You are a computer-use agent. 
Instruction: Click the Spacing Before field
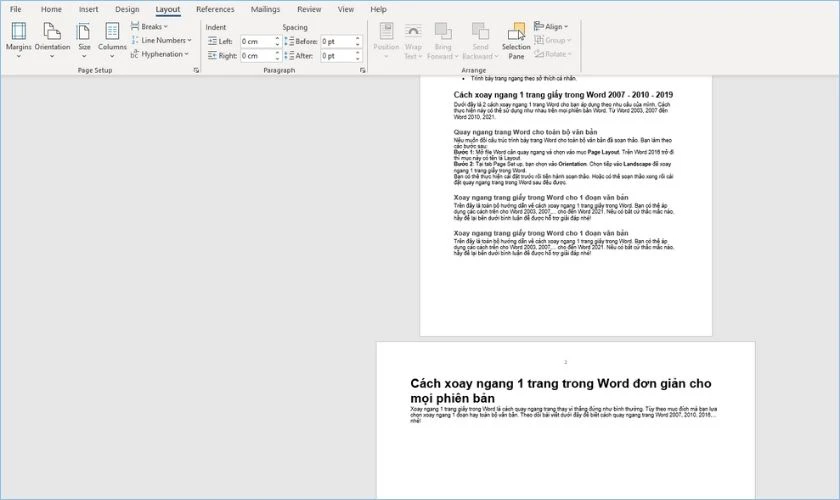pos(337,41)
